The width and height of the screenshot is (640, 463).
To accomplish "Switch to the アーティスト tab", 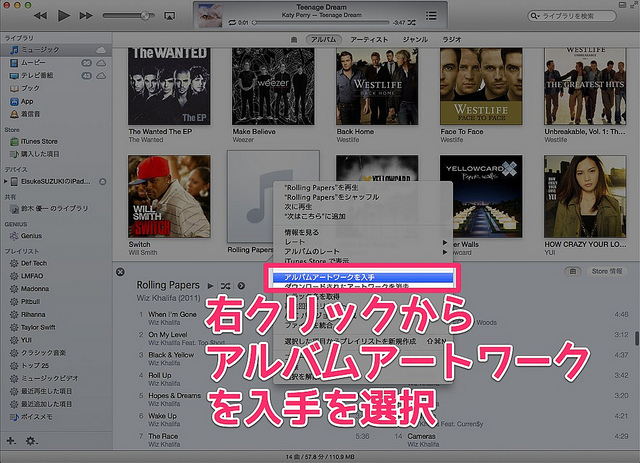I will (369, 40).
